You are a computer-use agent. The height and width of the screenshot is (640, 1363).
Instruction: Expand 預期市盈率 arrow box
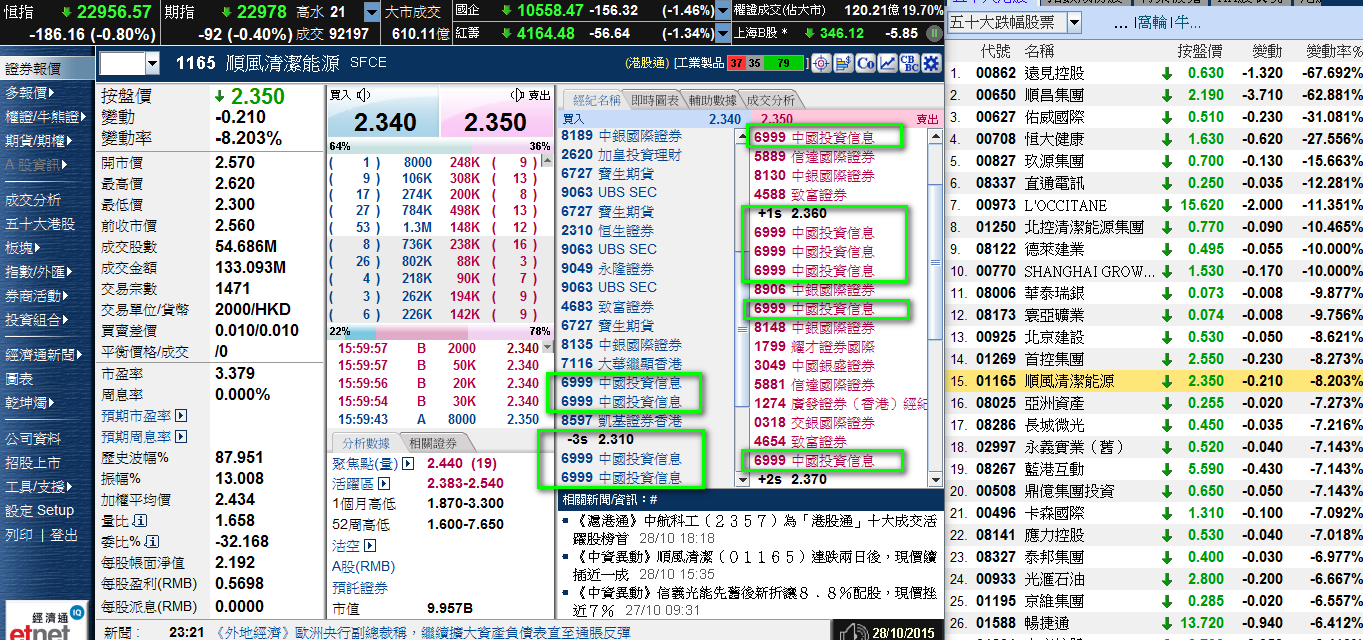point(181,415)
